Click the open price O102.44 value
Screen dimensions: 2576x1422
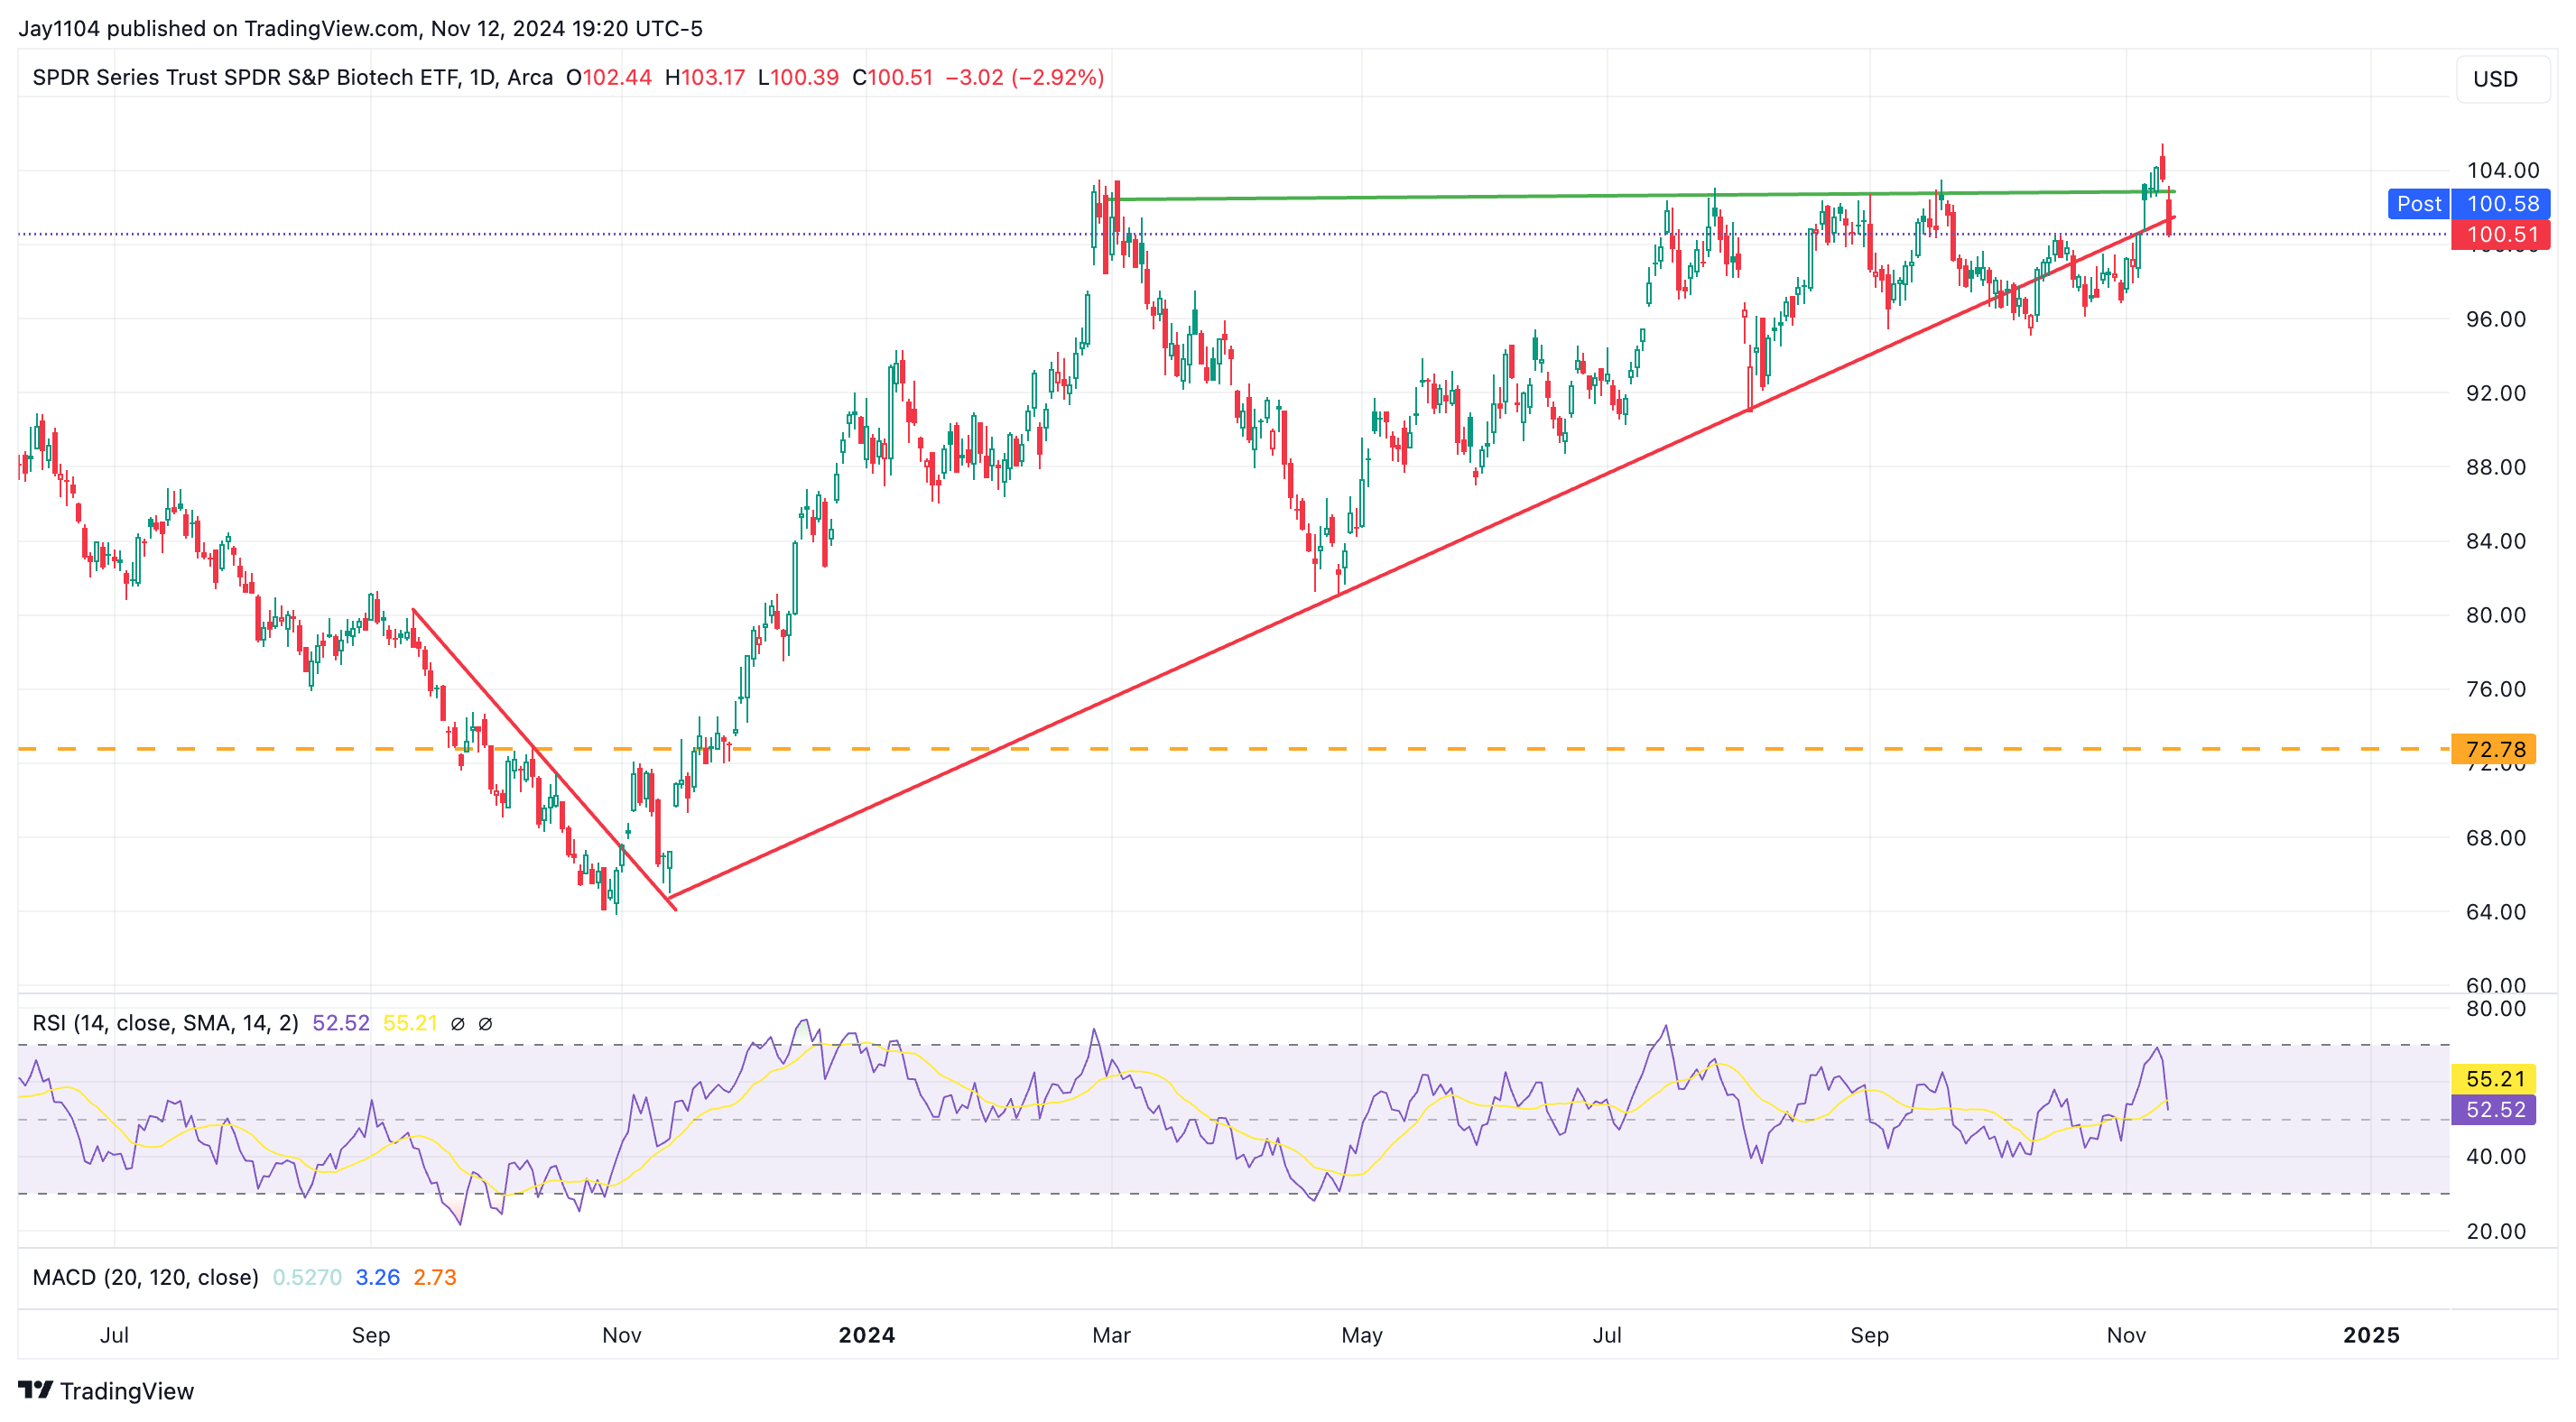(x=609, y=77)
